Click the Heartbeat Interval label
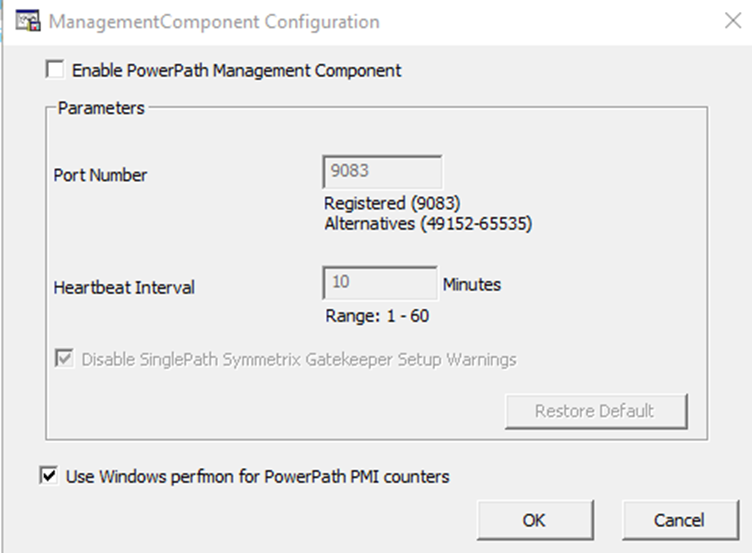This screenshot has height=553, width=752. [124, 287]
